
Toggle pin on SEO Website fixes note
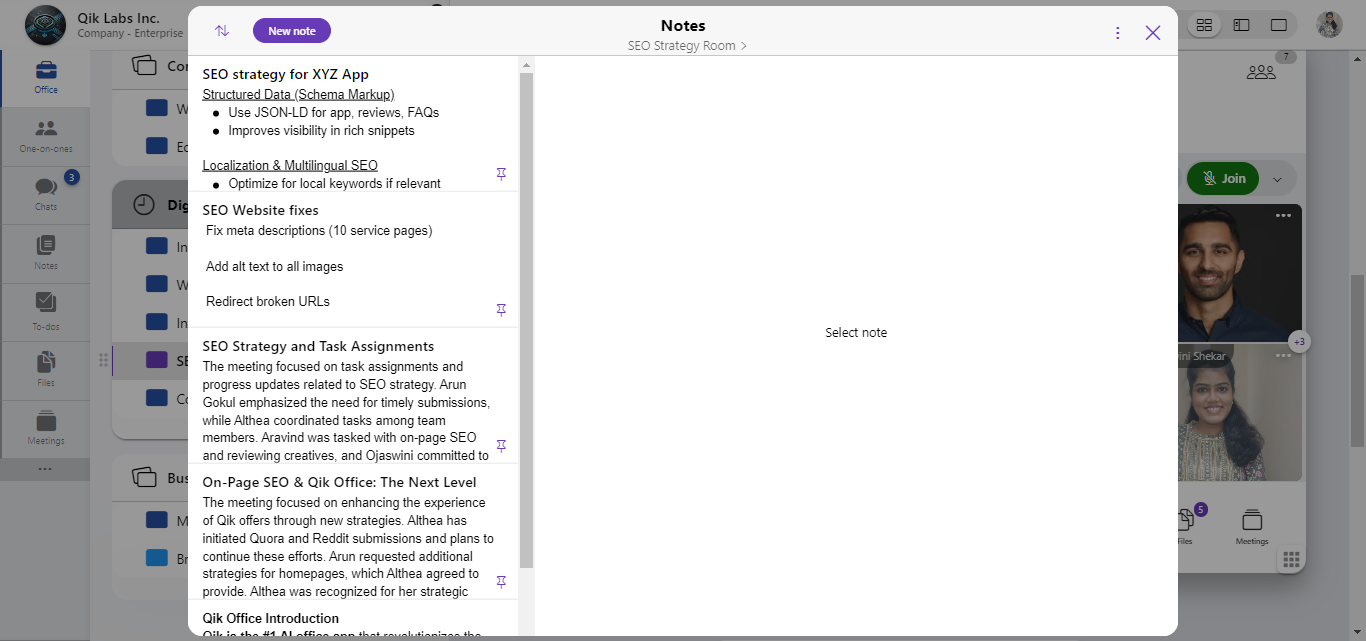[x=502, y=310]
